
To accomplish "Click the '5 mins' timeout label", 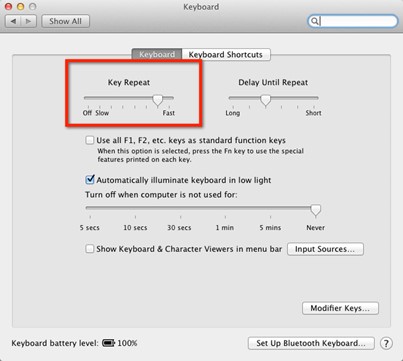I will click(x=270, y=228).
